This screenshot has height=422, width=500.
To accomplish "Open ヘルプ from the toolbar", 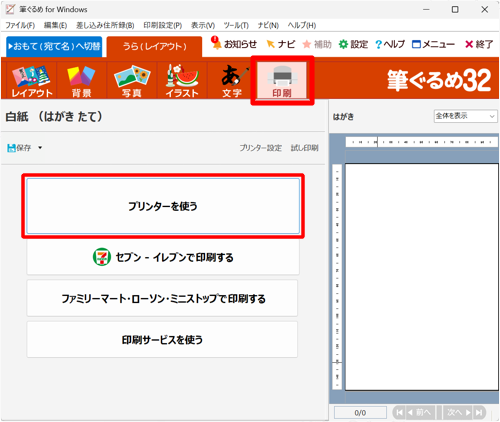I will coord(390,44).
